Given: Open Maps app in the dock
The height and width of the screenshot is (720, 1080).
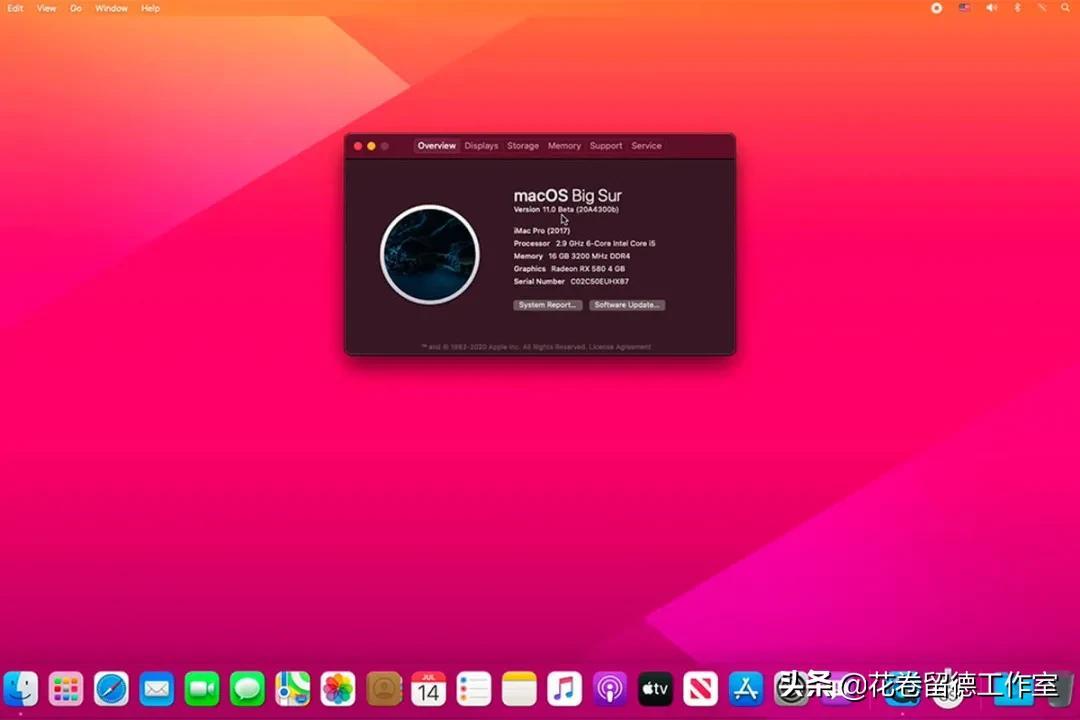Looking at the screenshot, I should (x=293, y=688).
